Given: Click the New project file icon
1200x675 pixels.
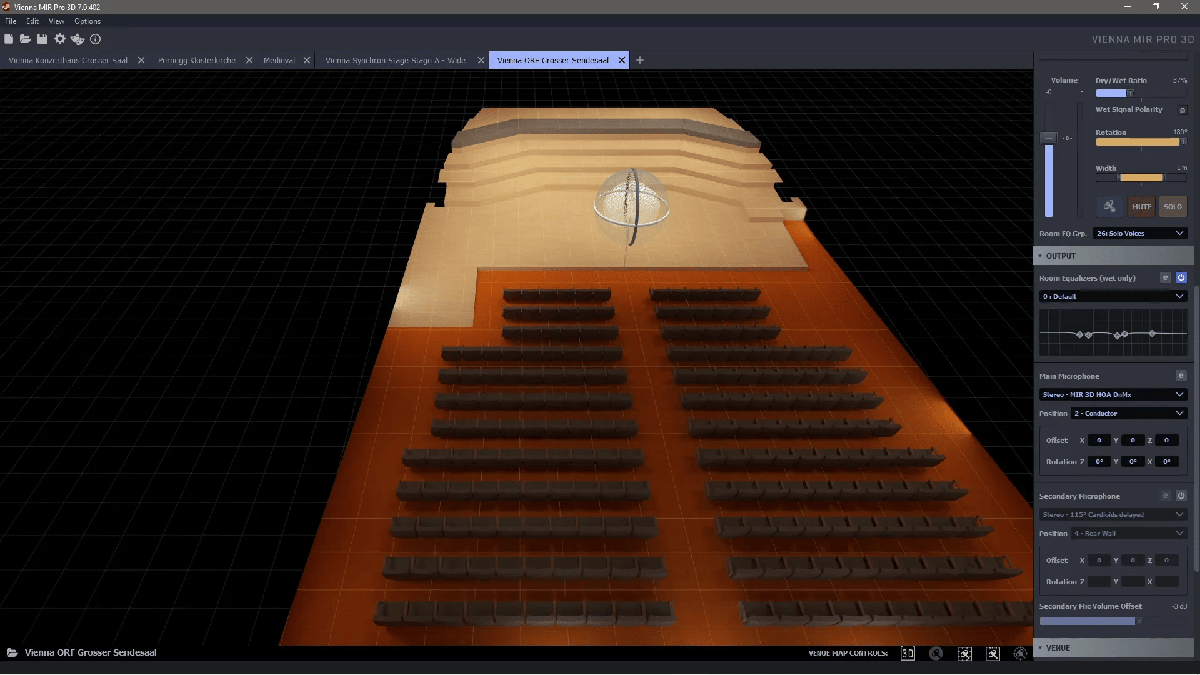Looking at the screenshot, I should [x=9, y=39].
